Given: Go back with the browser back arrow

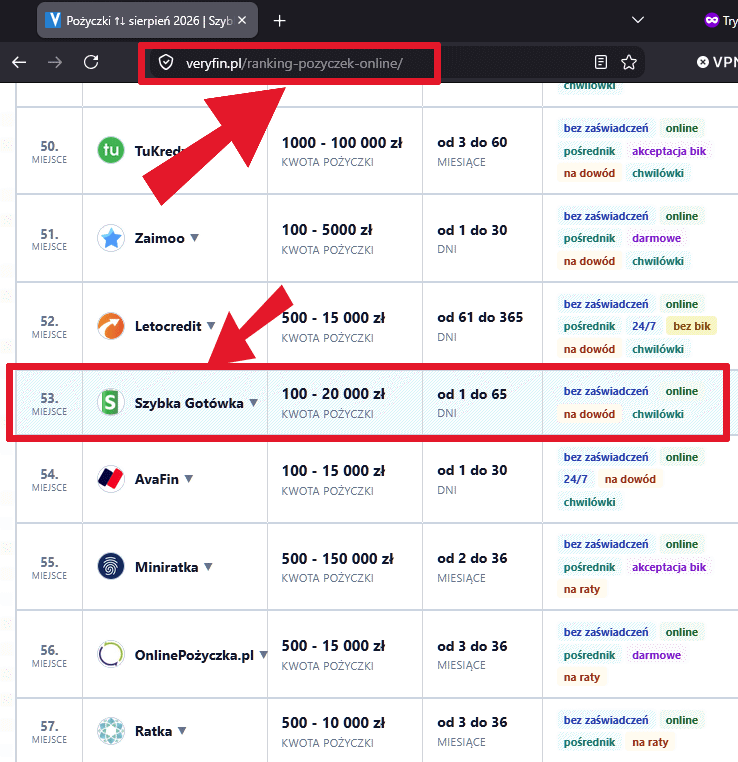Looking at the screenshot, I should point(19,62).
